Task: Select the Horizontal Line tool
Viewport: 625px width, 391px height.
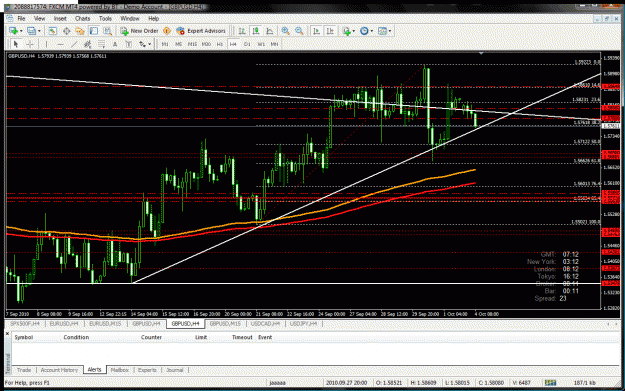Action: point(60,44)
